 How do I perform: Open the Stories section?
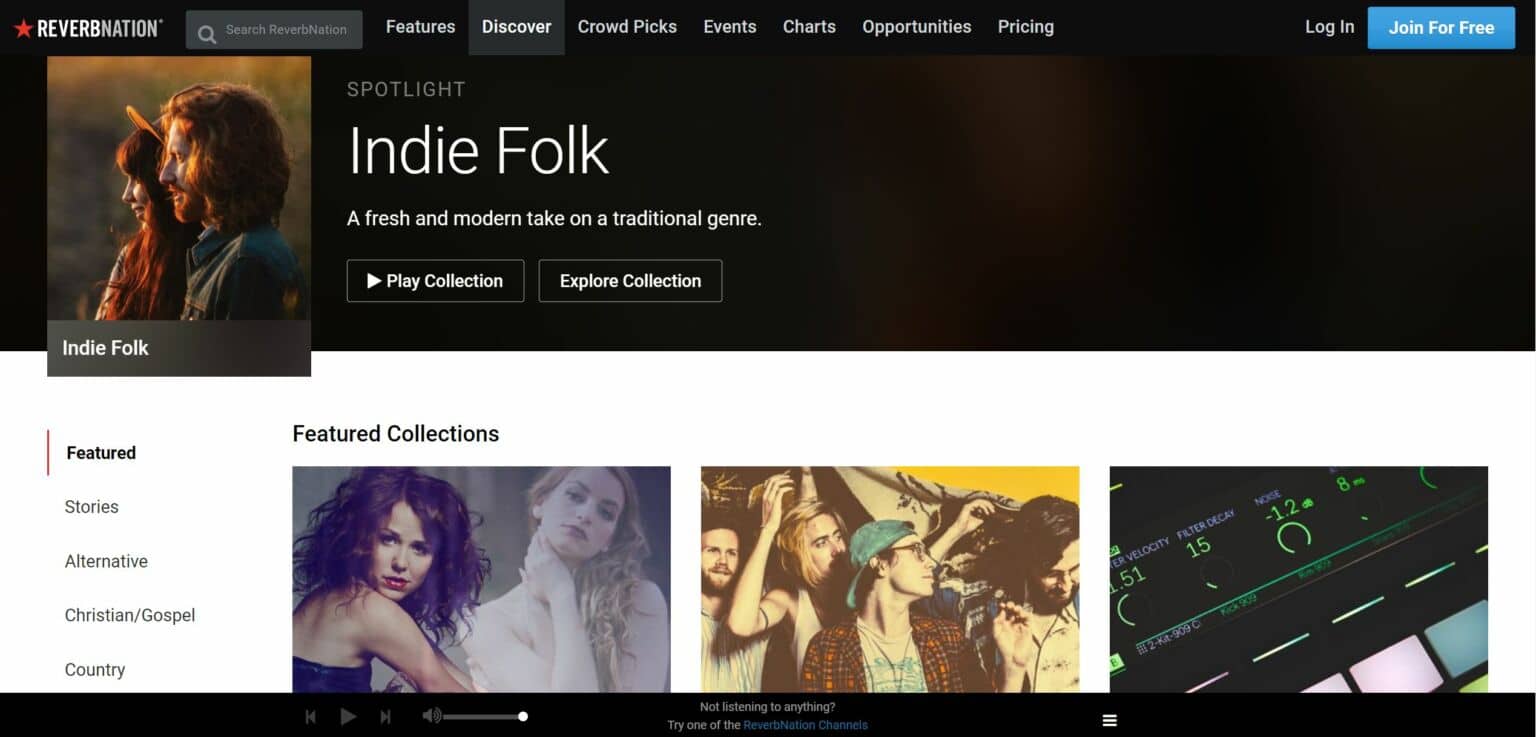tap(91, 507)
